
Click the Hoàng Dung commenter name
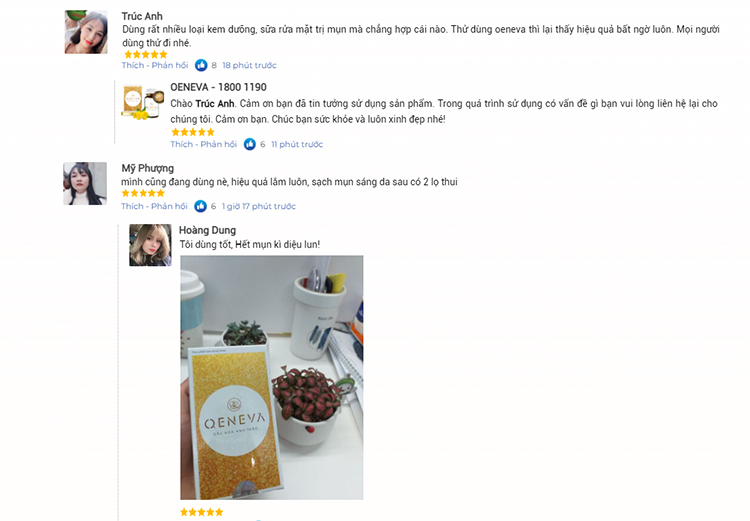pyautogui.click(x=207, y=230)
